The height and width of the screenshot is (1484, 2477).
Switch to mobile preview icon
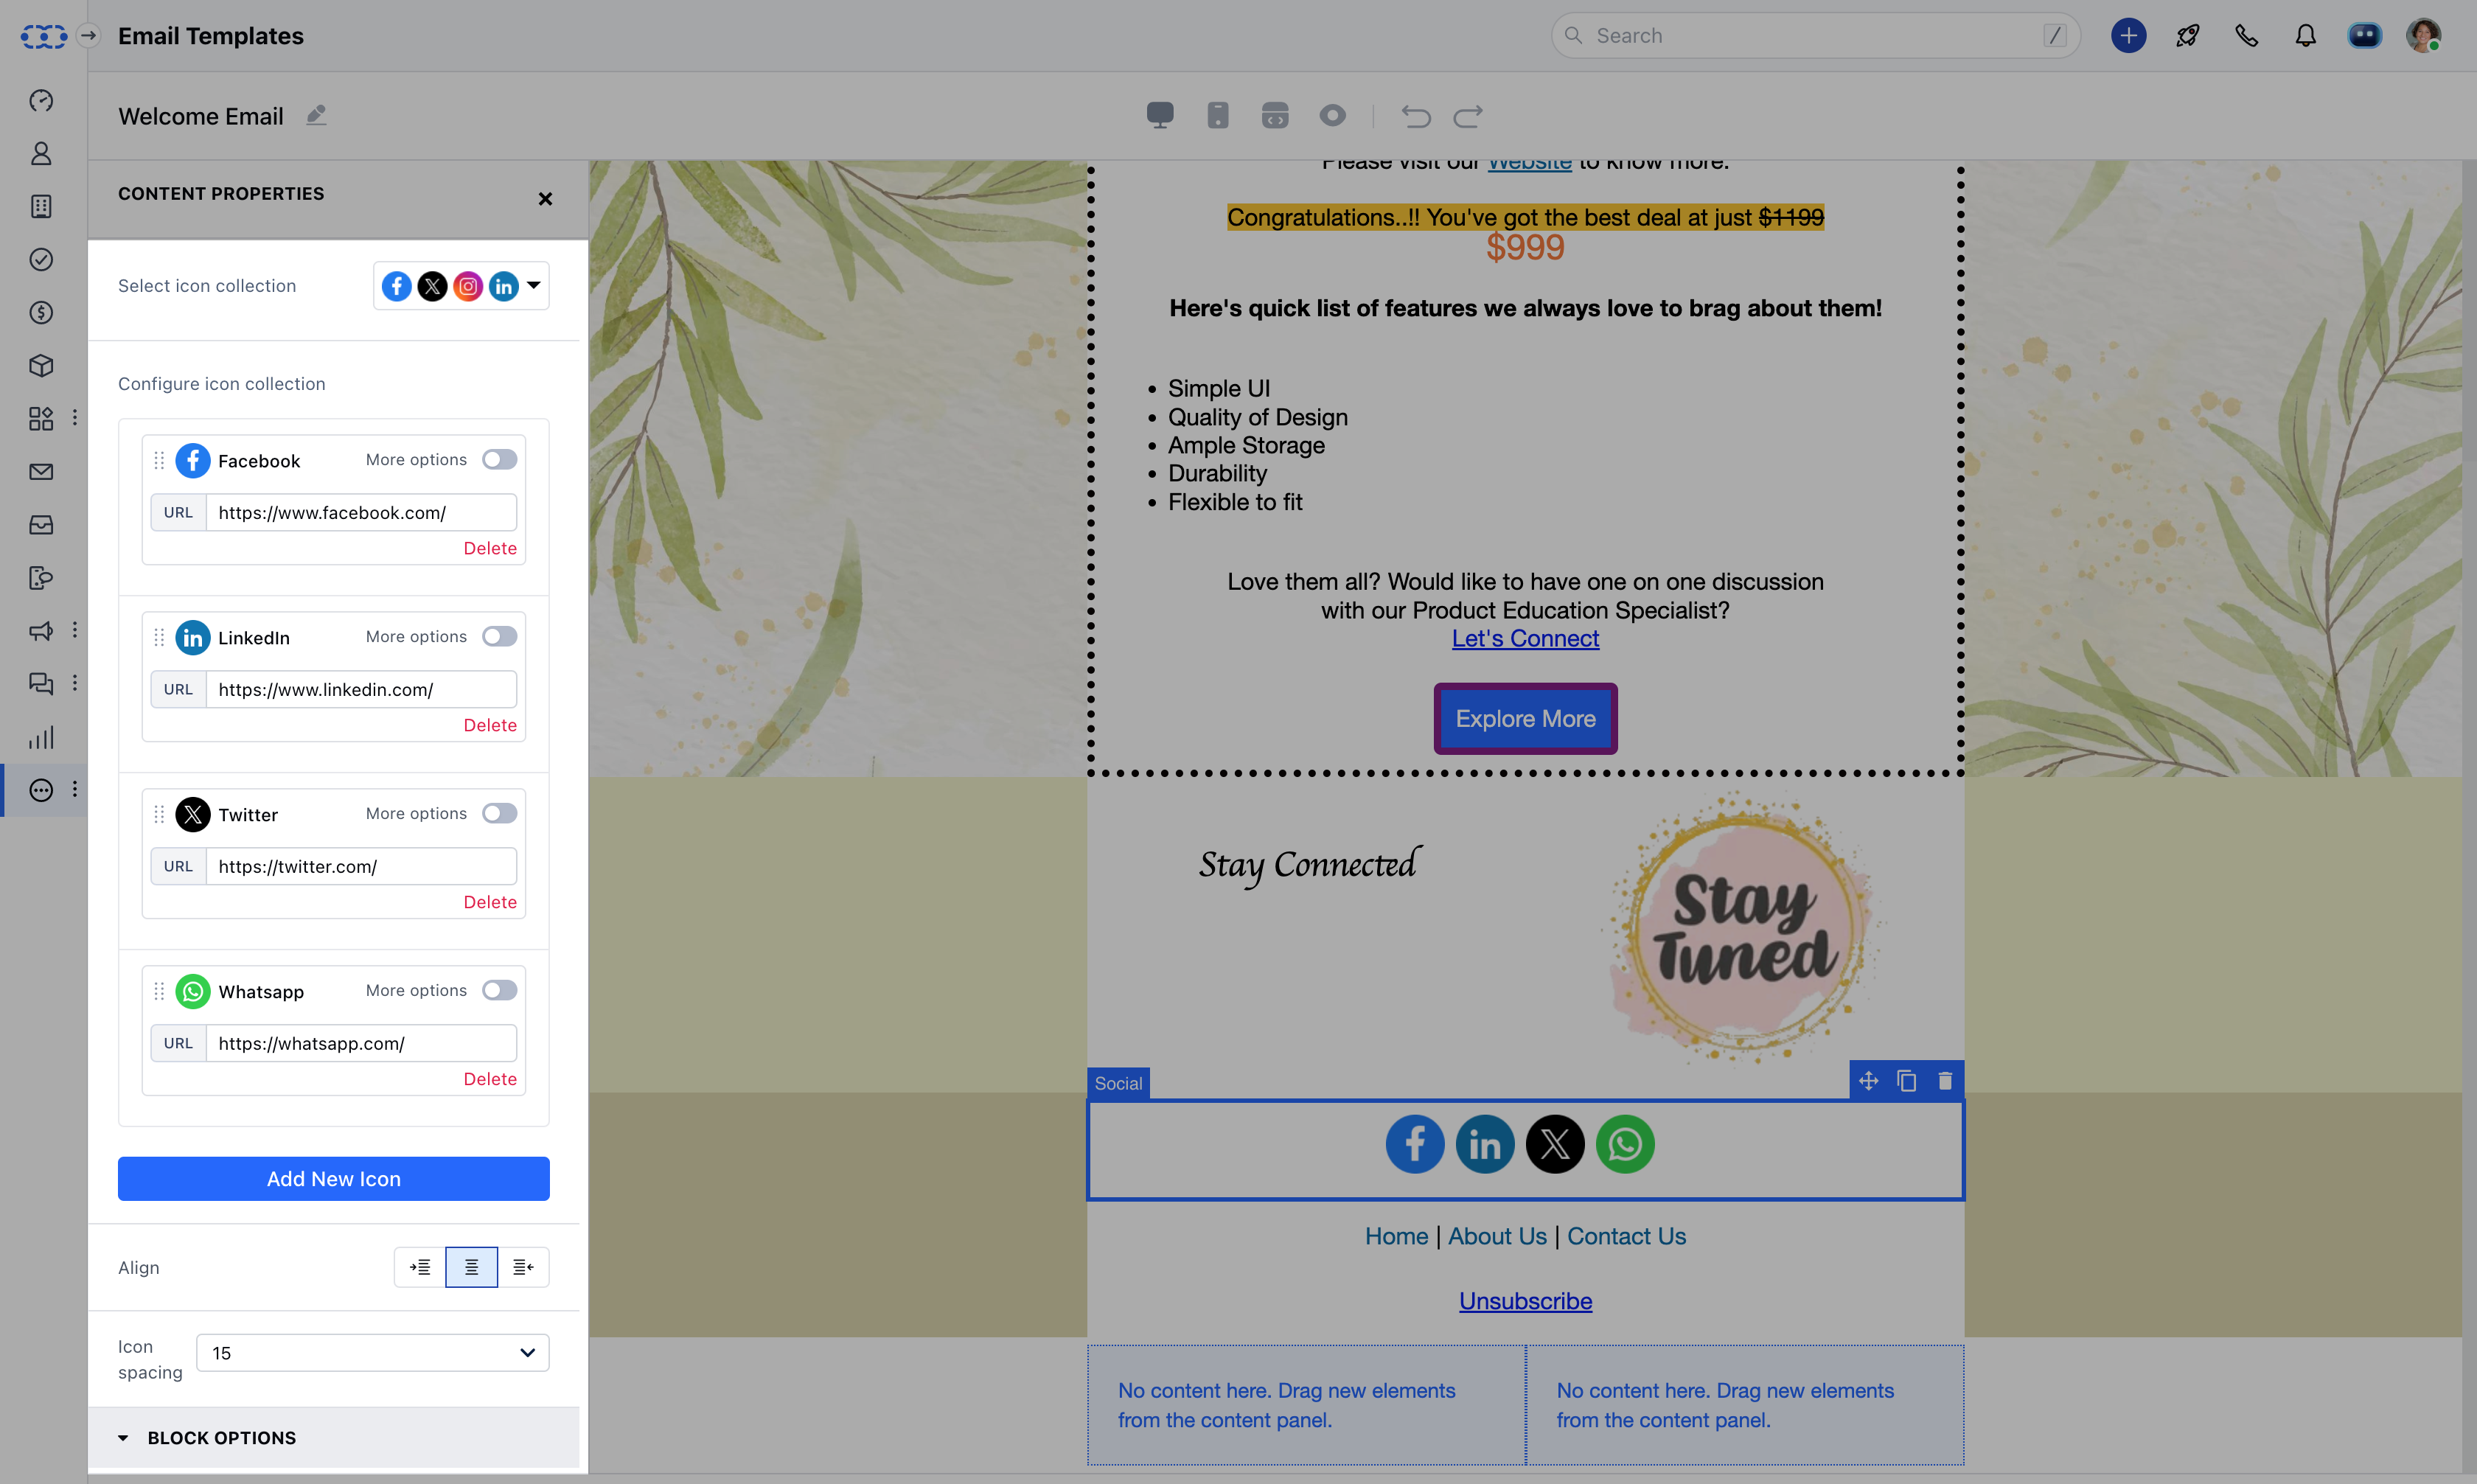(1217, 116)
